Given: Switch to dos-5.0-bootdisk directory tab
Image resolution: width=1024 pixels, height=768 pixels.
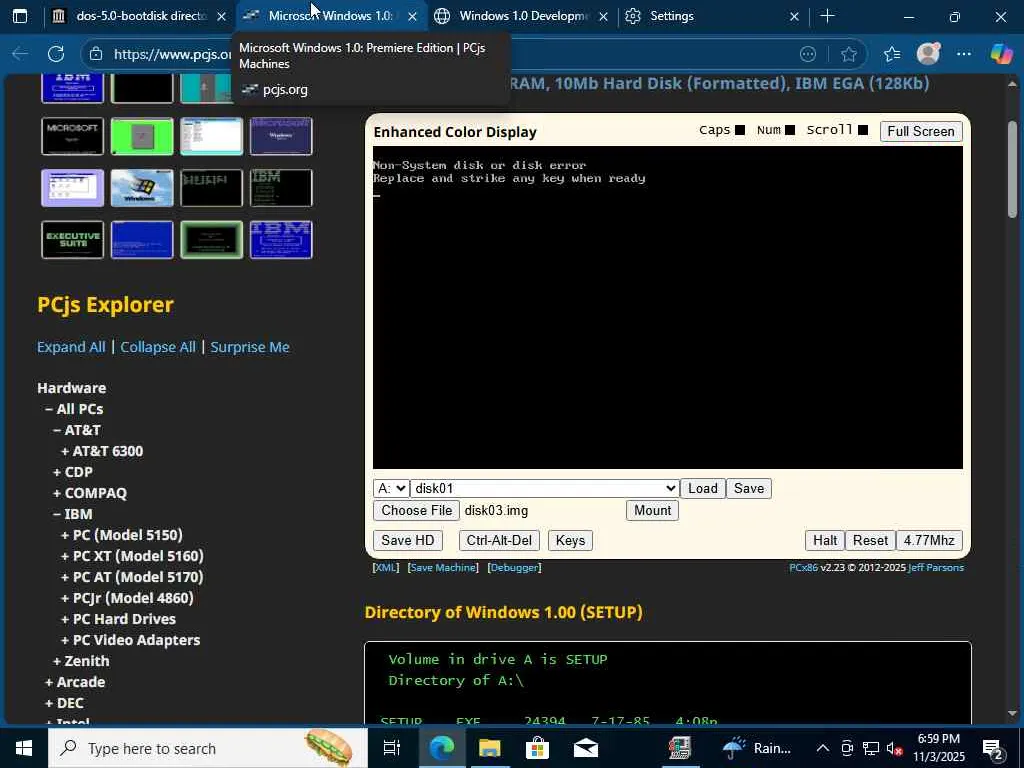Looking at the screenshot, I should click(x=140, y=16).
